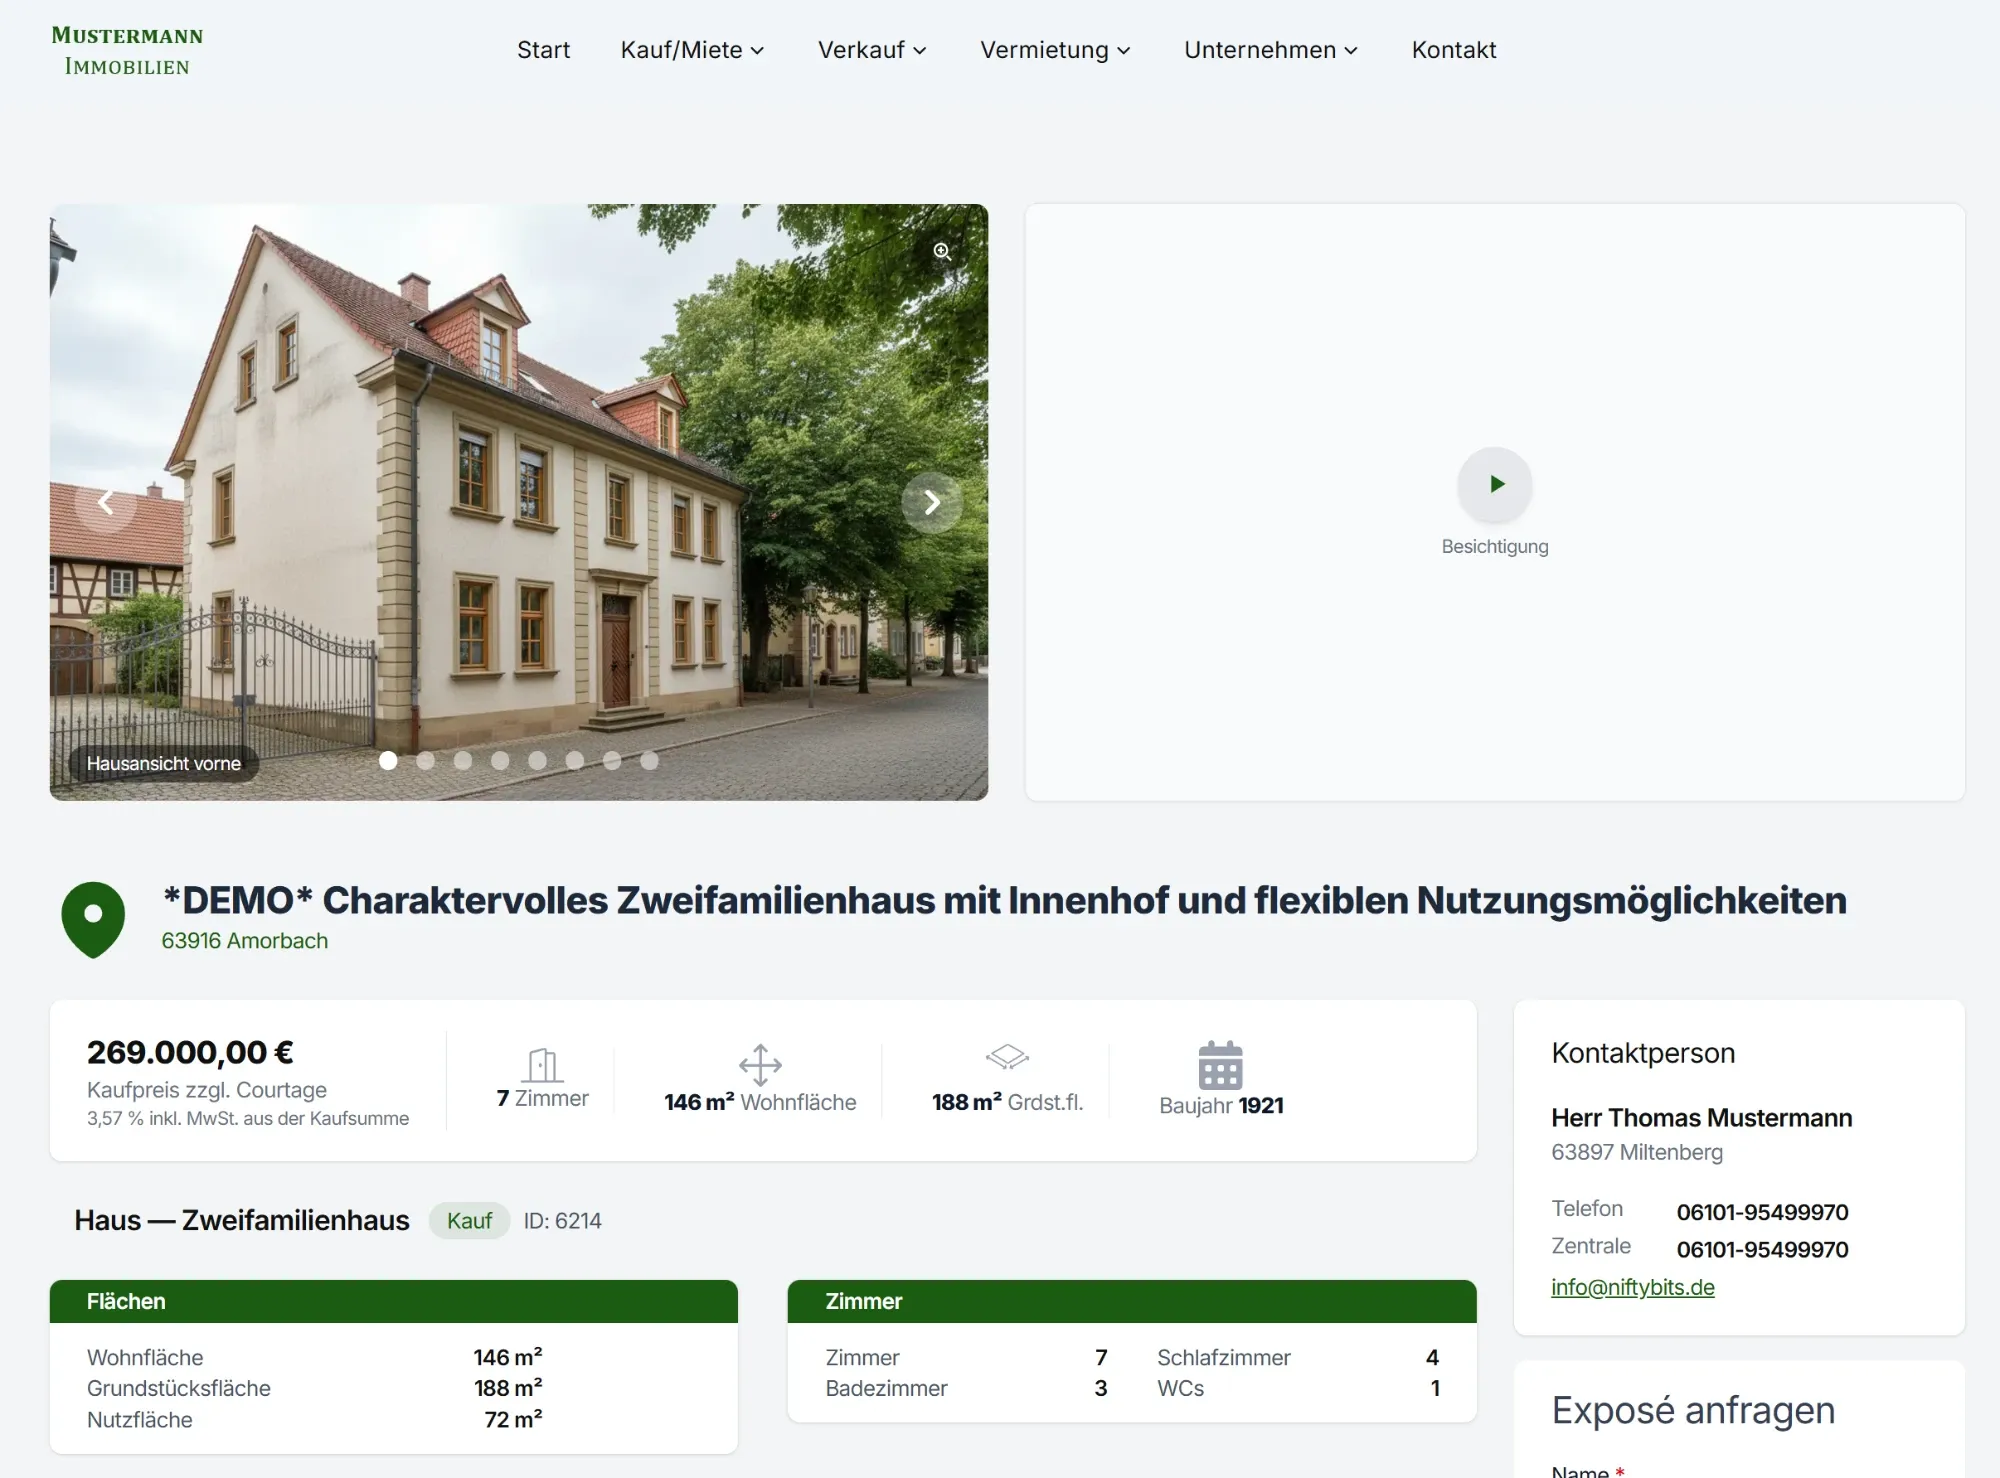
Task: Show the next photo with right arrow
Action: click(x=932, y=502)
